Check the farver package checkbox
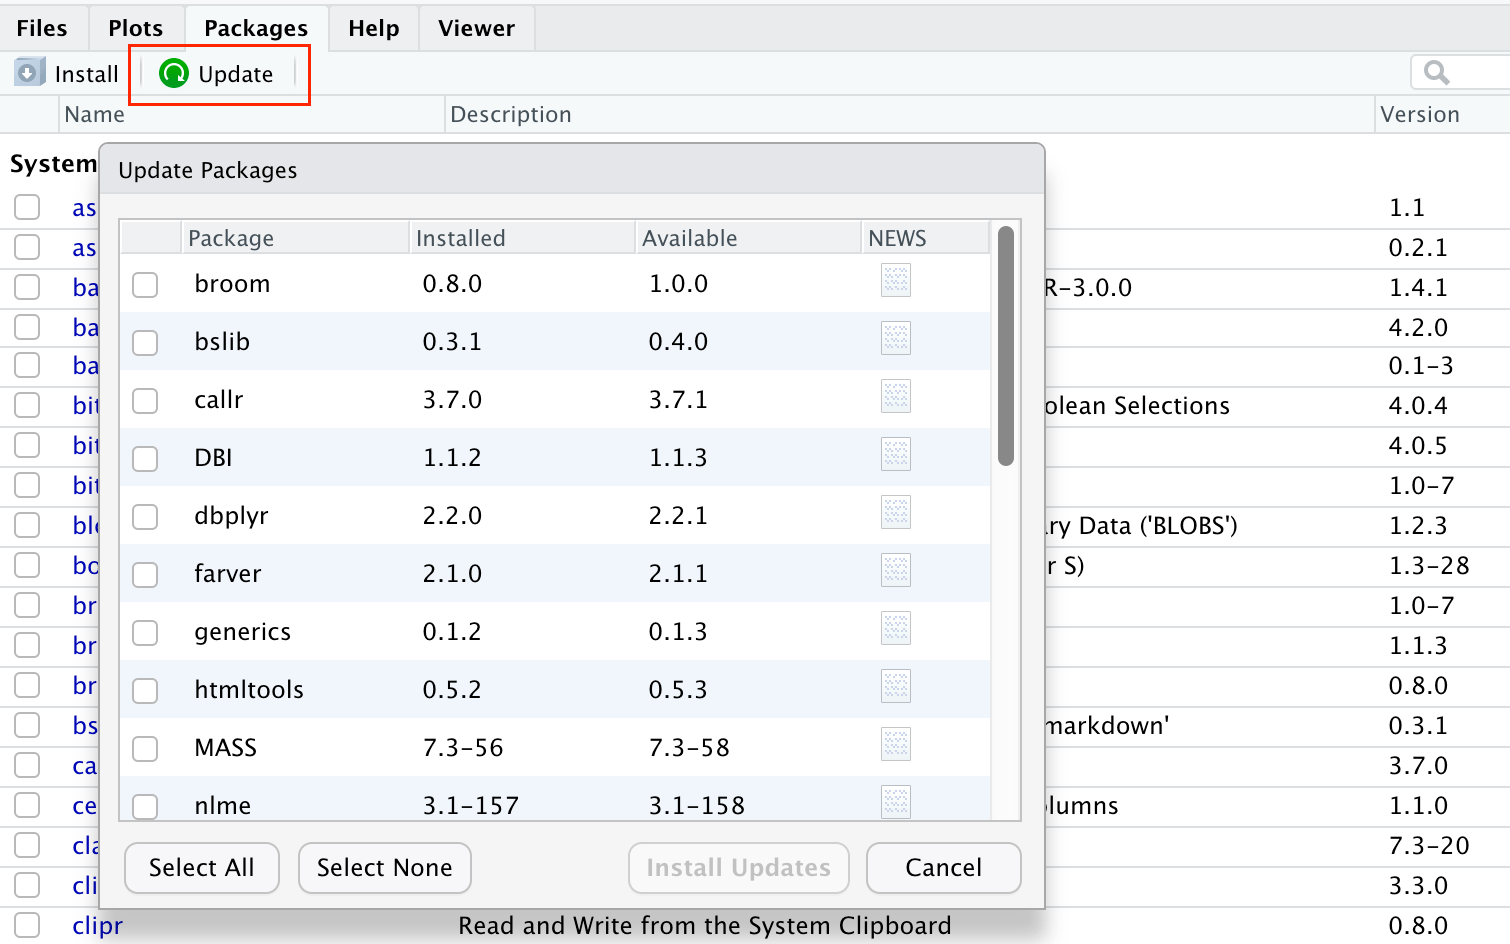 click(x=145, y=575)
